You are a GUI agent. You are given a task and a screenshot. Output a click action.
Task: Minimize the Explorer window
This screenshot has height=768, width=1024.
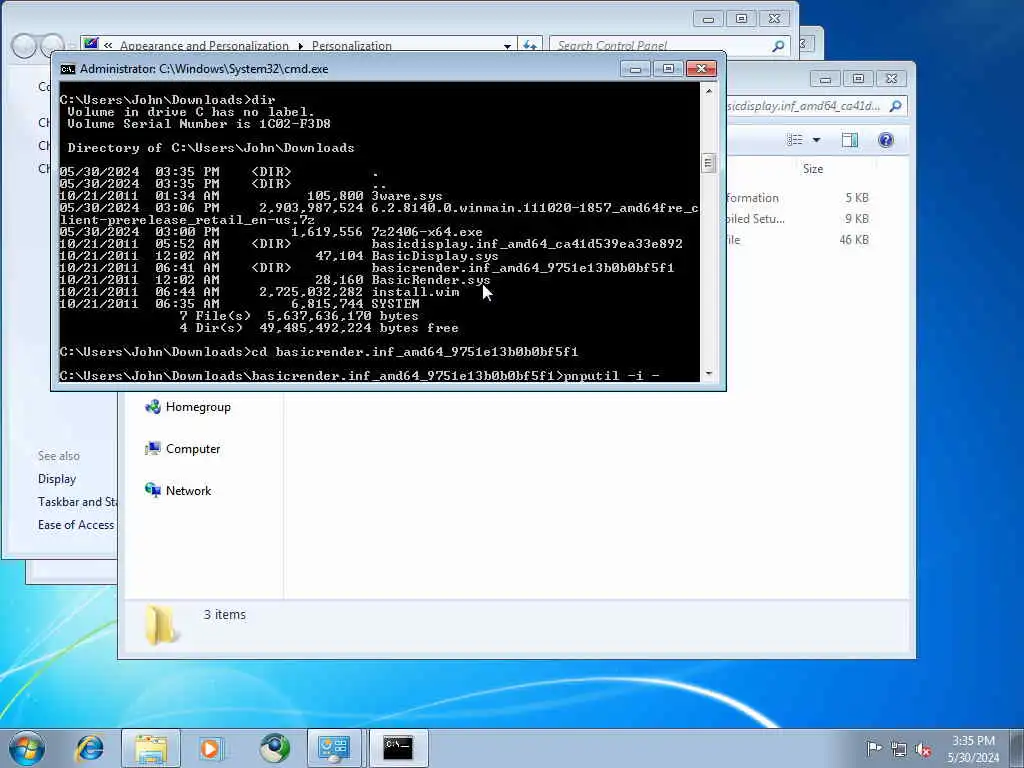point(825,79)
